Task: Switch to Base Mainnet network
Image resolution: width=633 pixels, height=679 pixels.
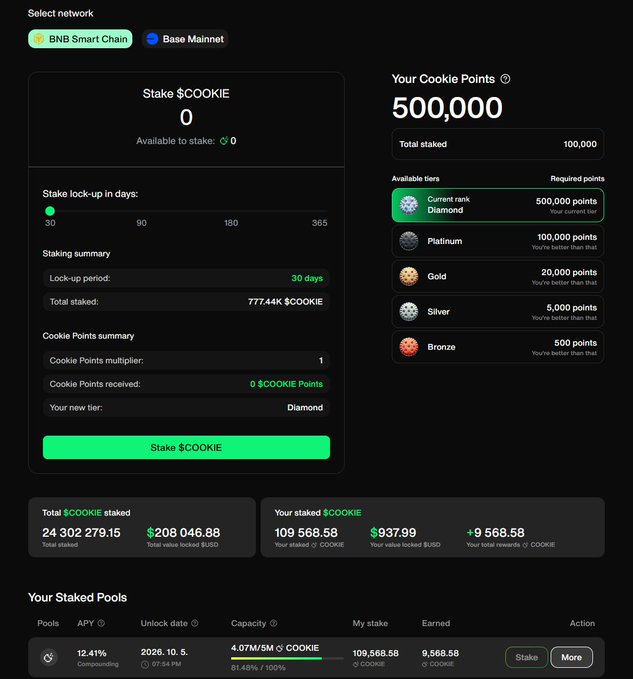Action: (x=185, y=39)
